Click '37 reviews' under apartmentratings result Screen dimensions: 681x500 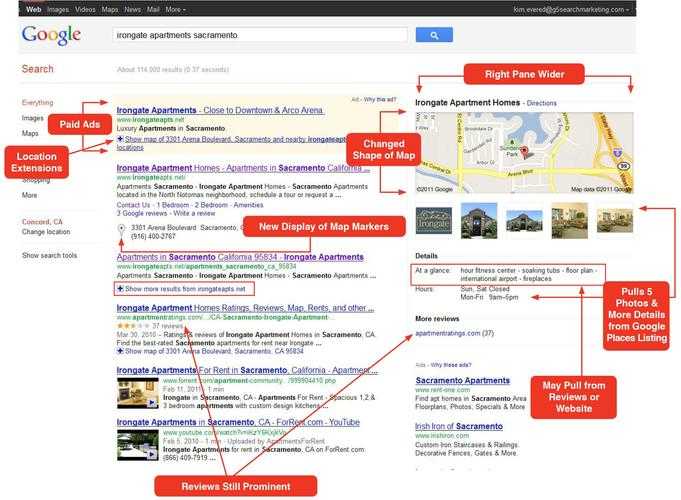(168, 326)
